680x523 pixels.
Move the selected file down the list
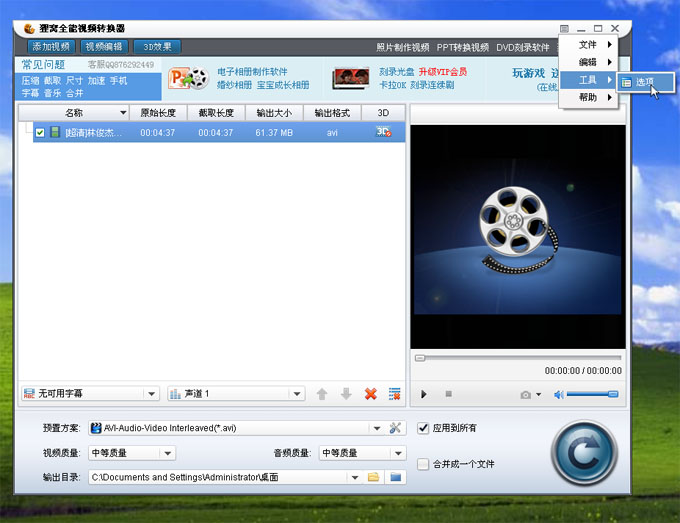(x=346, y=394)
